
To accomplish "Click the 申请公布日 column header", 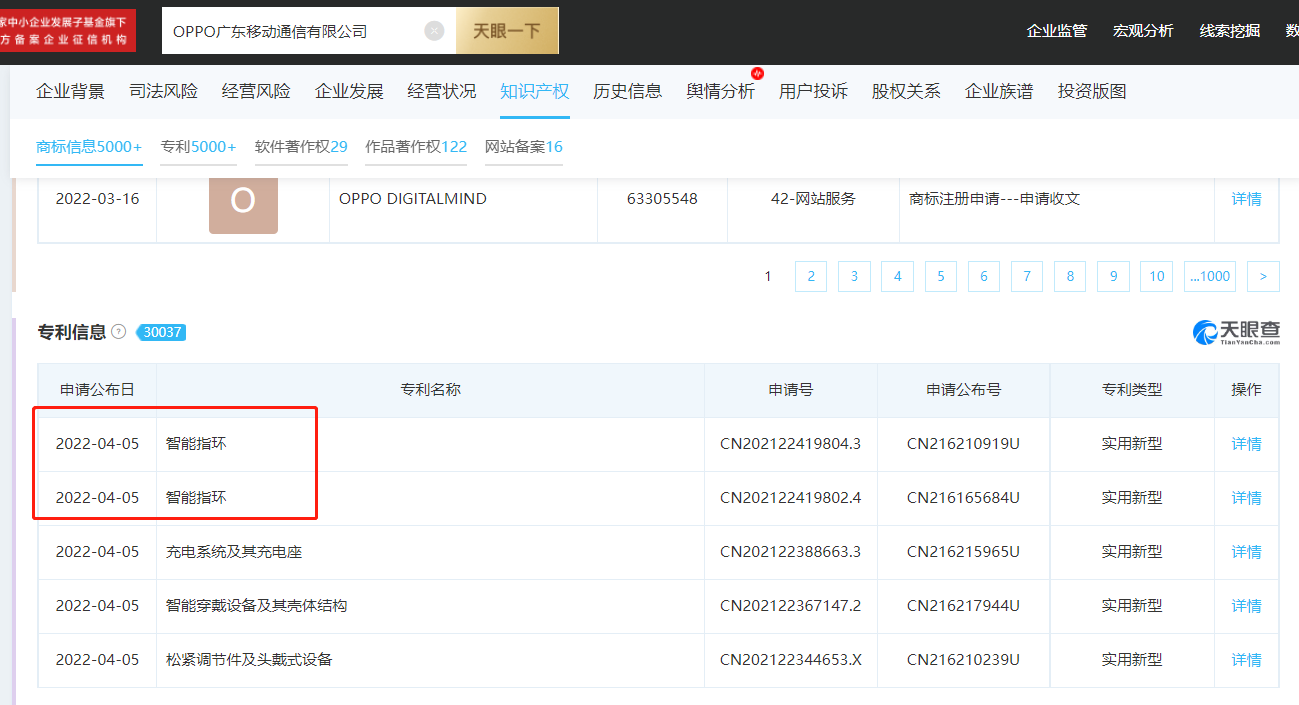I will (x=97, y=390).
